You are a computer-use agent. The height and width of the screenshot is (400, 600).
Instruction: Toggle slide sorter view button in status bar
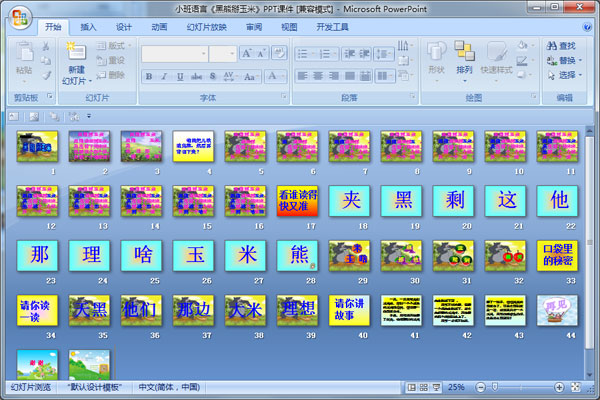423,387
